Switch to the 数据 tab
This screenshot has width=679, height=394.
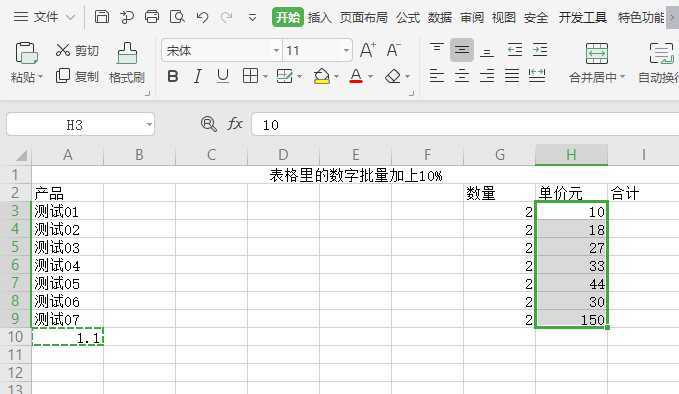440,18
